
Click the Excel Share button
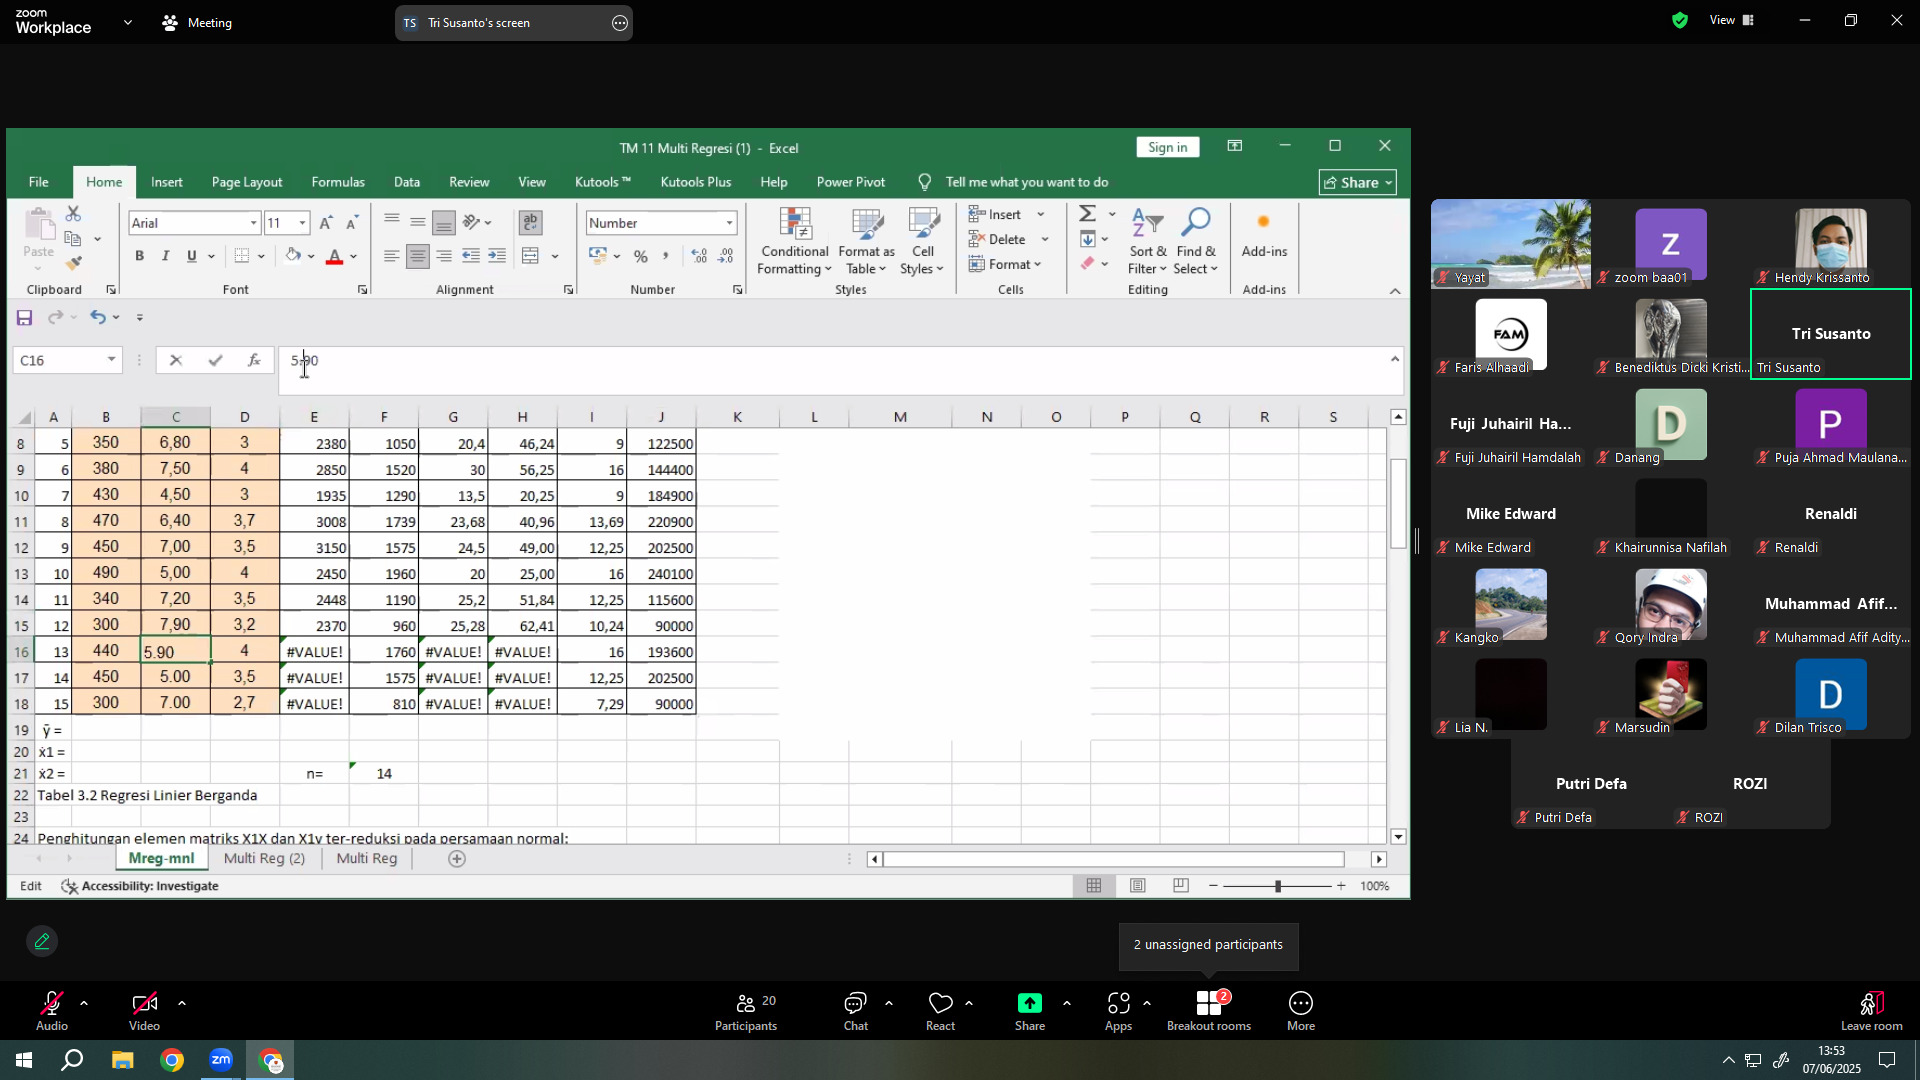tap(1358, 183)
